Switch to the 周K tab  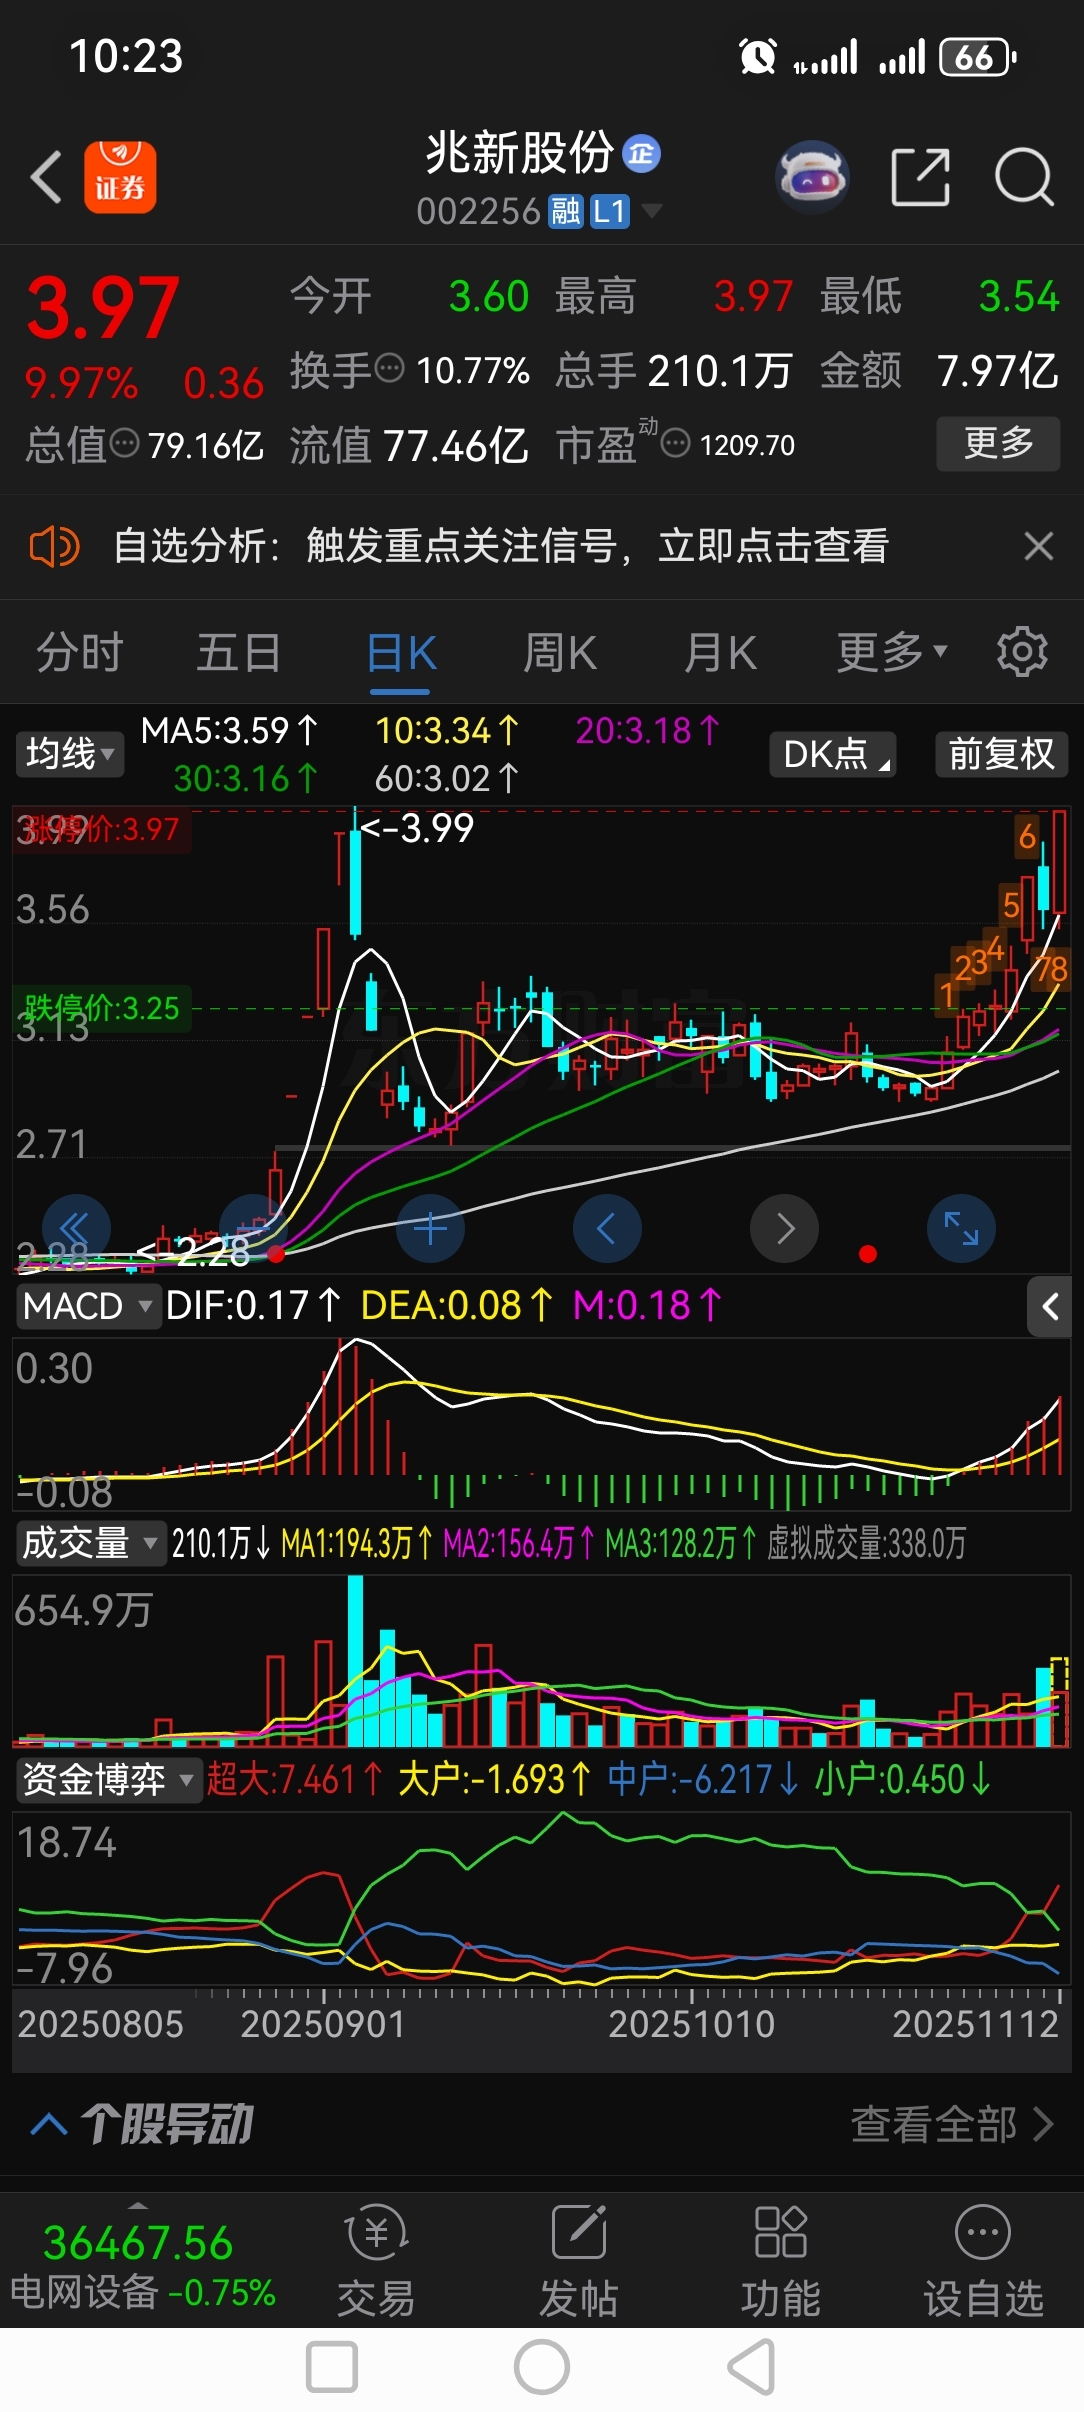click(560, 653)
